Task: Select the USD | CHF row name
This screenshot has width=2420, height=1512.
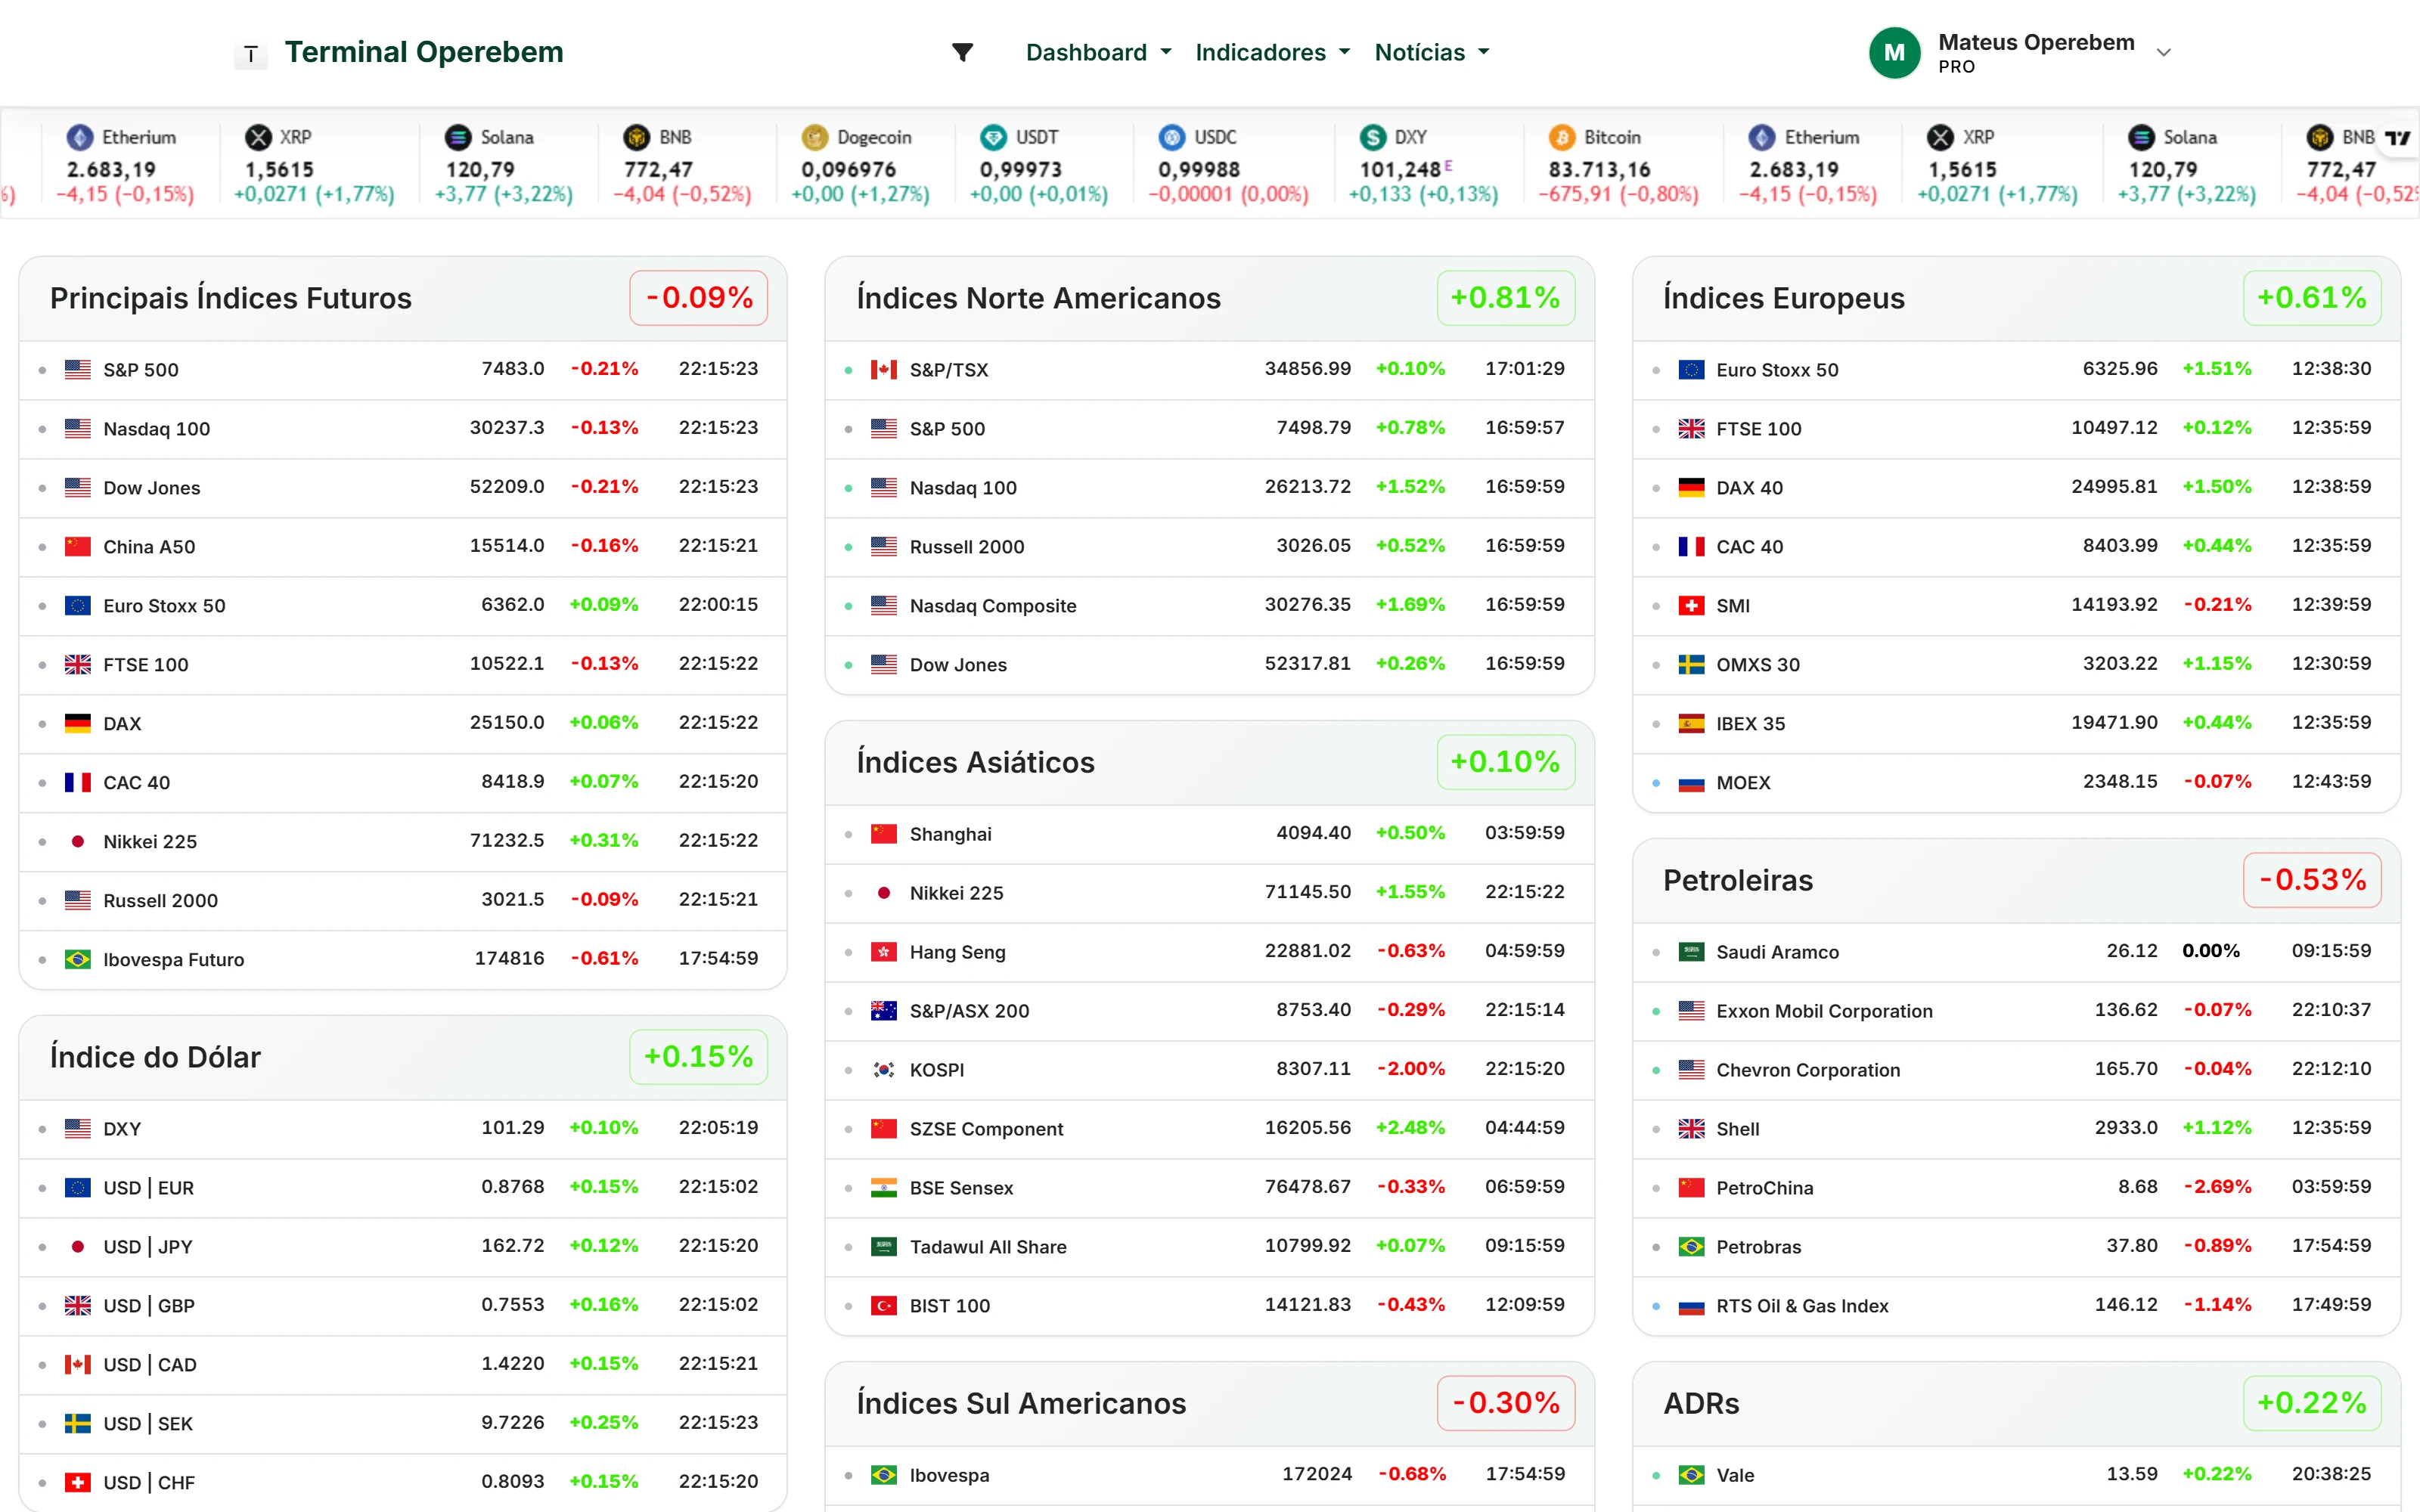Action: [149, 1482]
